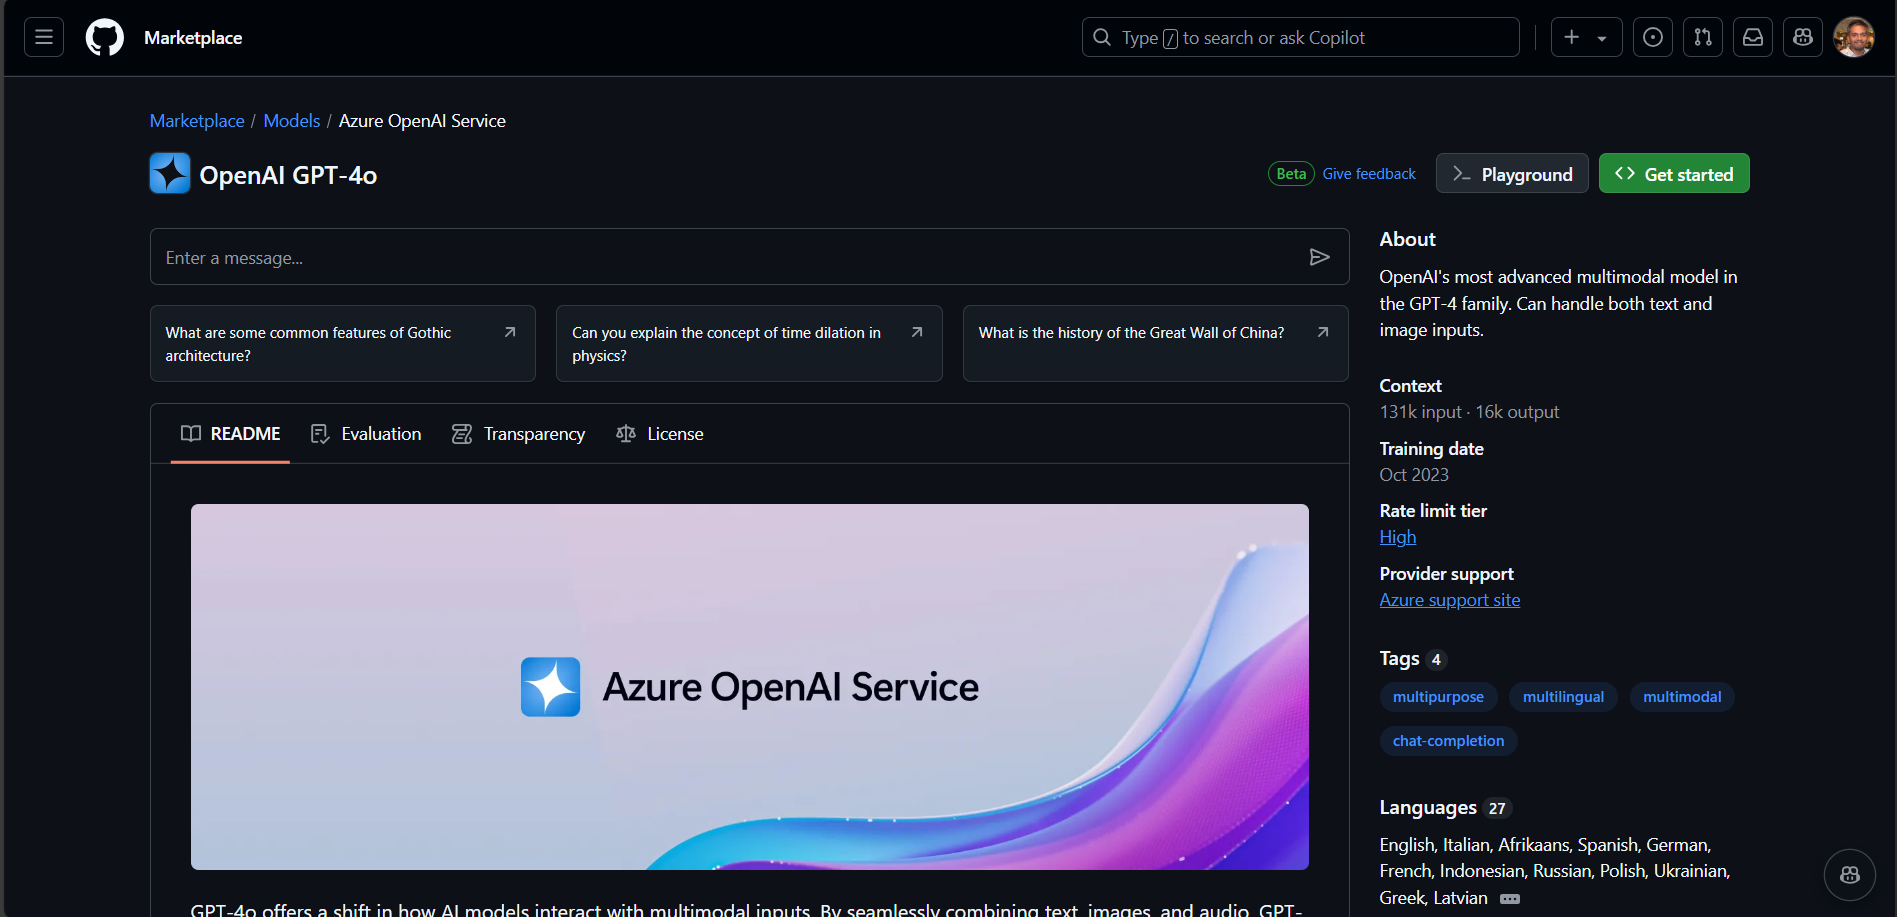Open the hamburger navigation menu
Image resolution: width=1897 pixels, height=917 pixels.
(44, 37)
